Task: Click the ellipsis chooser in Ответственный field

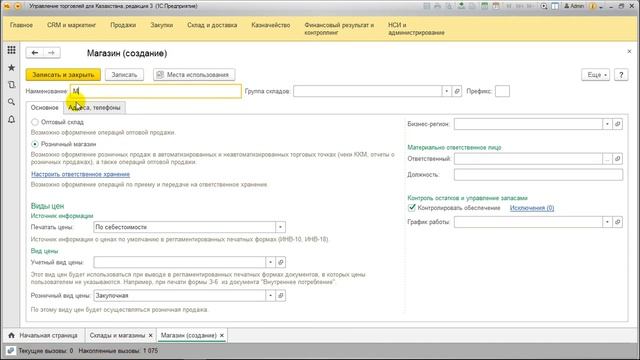Action: coord(607,159)
